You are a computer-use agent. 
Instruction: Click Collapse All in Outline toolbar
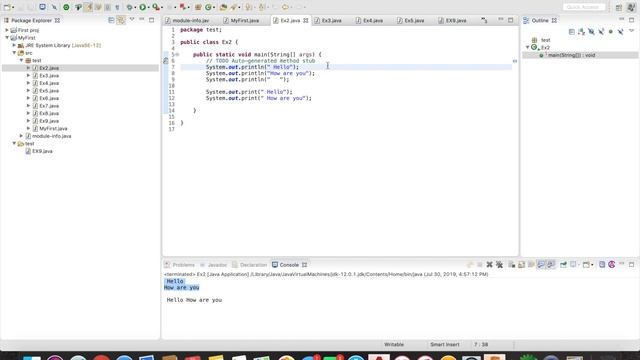pos(571,31)
